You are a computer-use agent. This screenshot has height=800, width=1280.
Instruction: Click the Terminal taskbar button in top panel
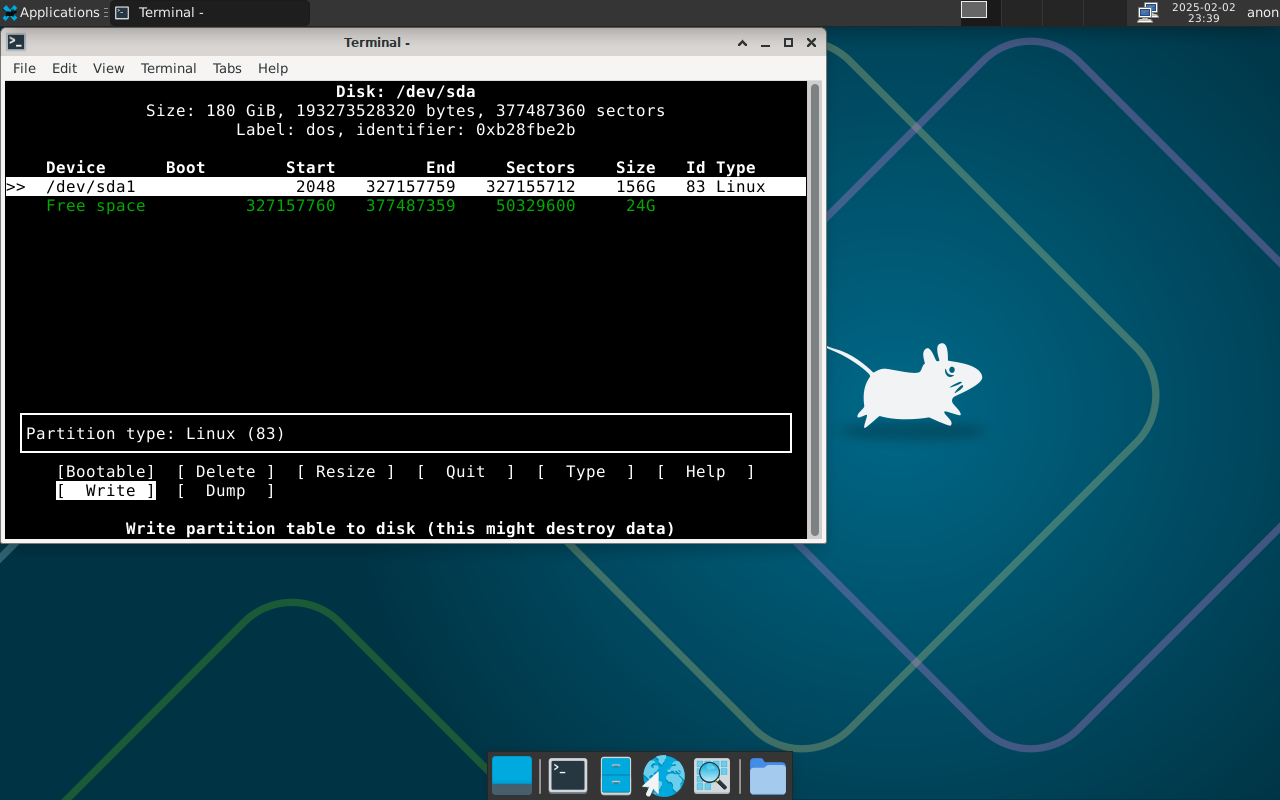point(210,13)
